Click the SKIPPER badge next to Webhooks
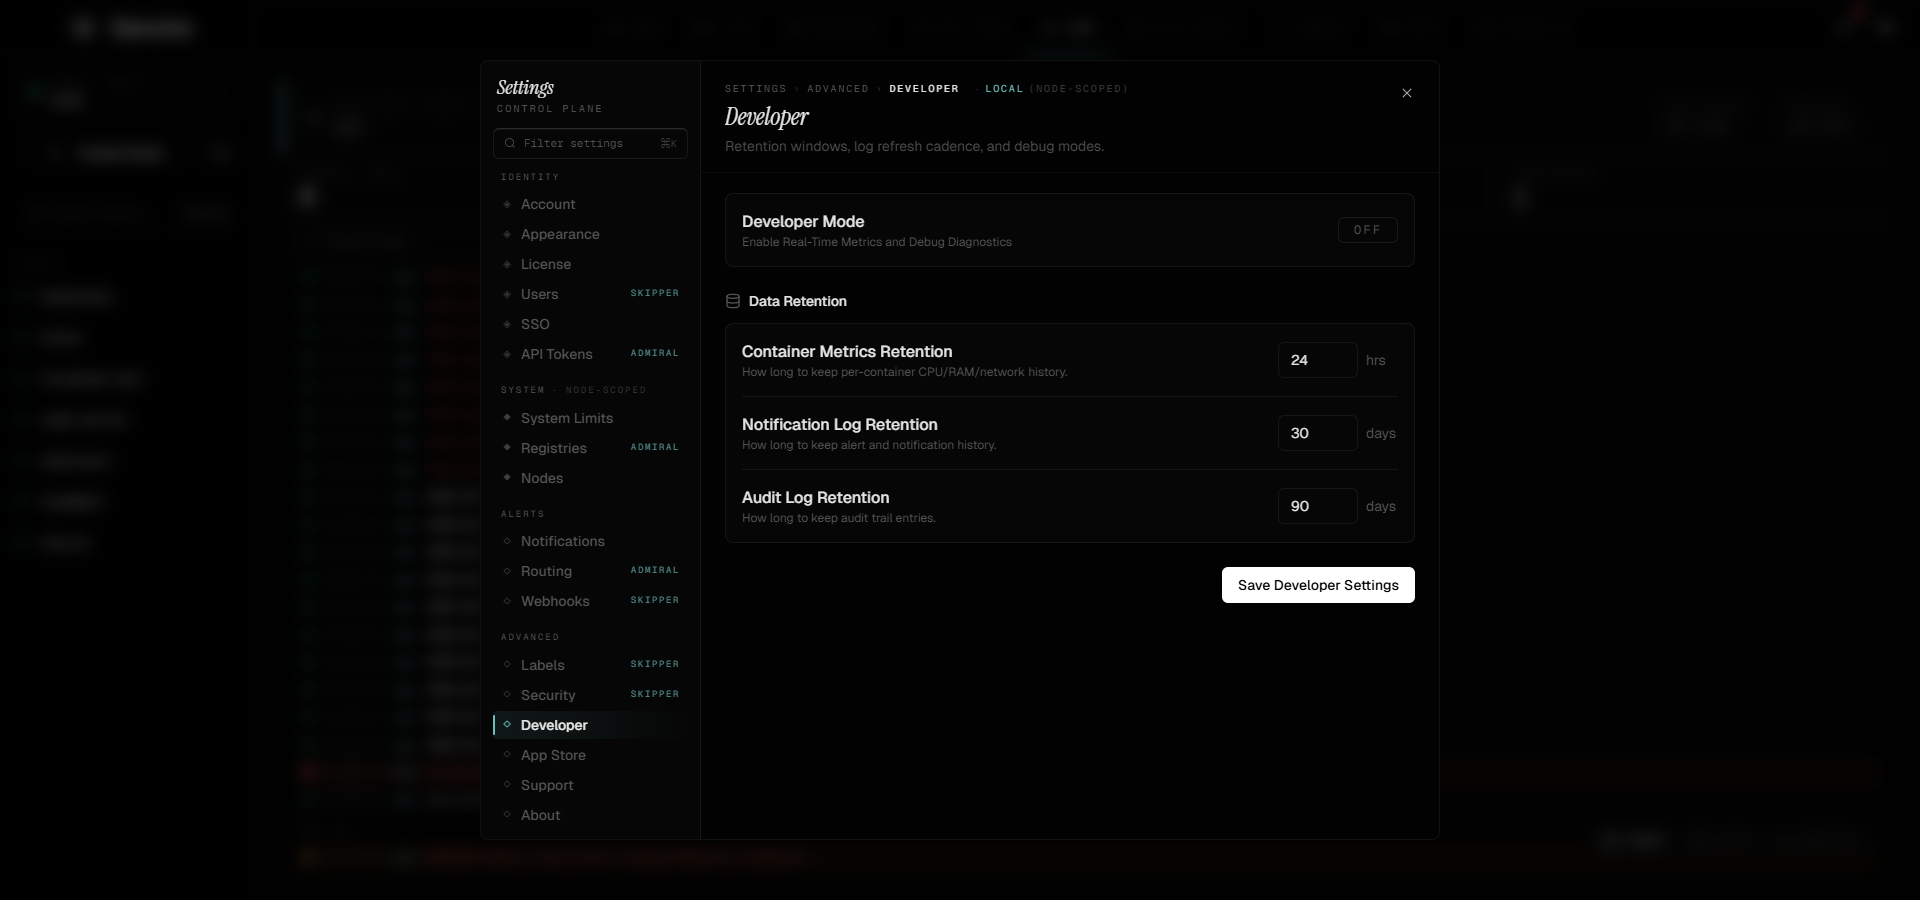 point(655,600)
